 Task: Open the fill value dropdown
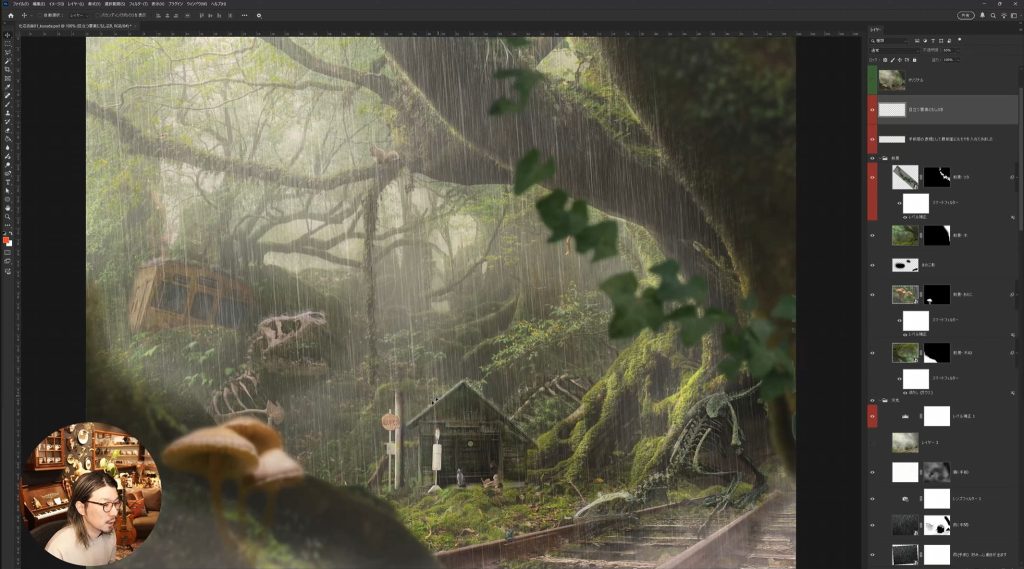coord(957,60)
